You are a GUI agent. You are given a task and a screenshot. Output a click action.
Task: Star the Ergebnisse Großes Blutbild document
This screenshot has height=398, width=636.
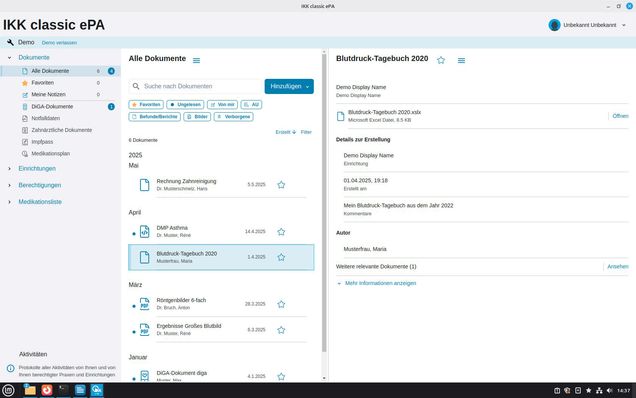(x=281, y=330)
